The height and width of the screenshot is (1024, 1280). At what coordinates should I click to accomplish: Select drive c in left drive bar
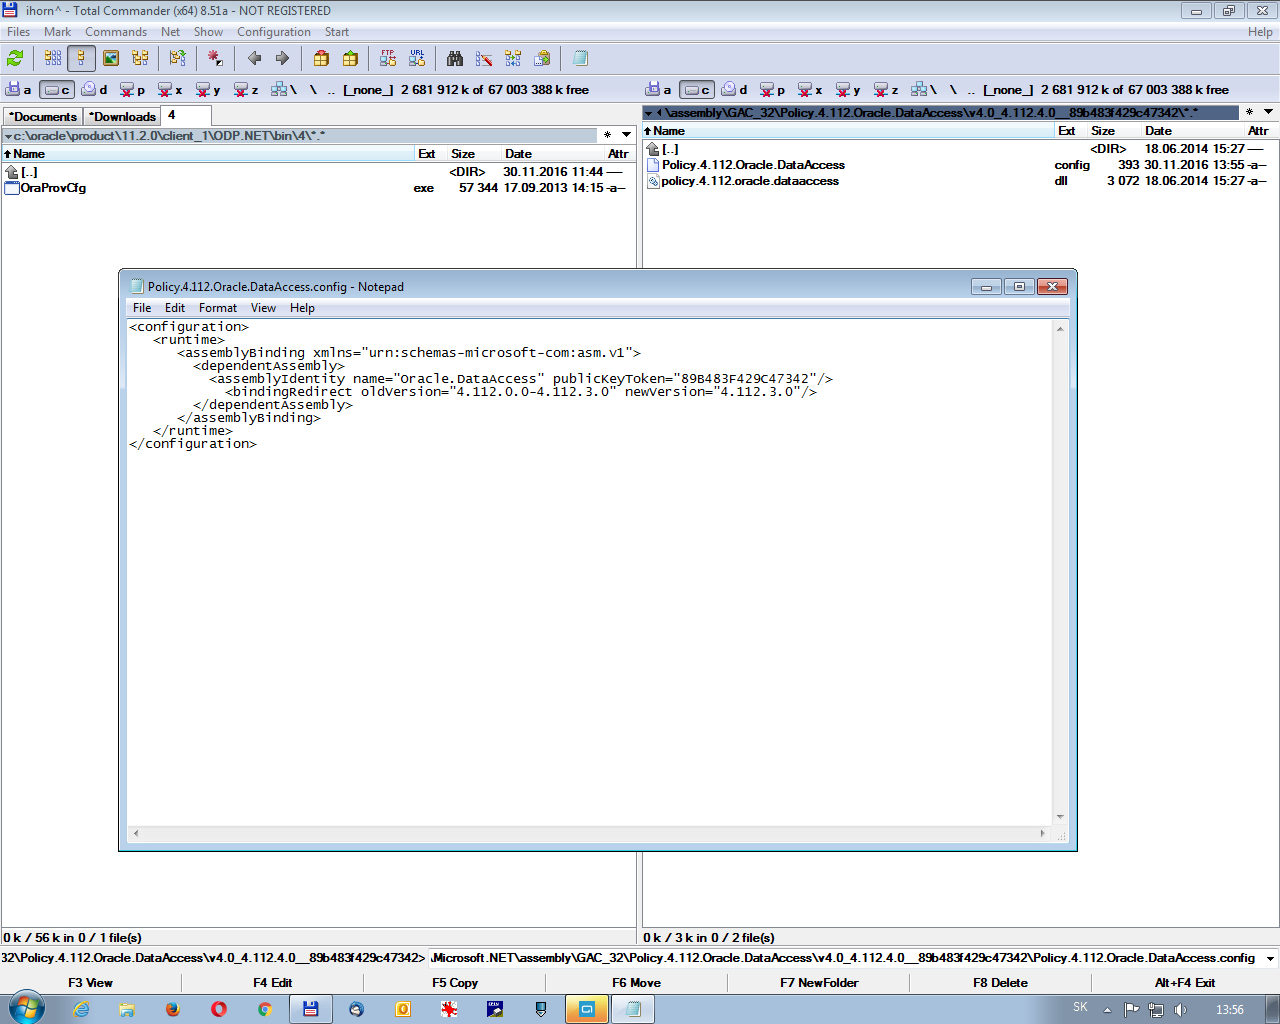[x=57, y=90]
